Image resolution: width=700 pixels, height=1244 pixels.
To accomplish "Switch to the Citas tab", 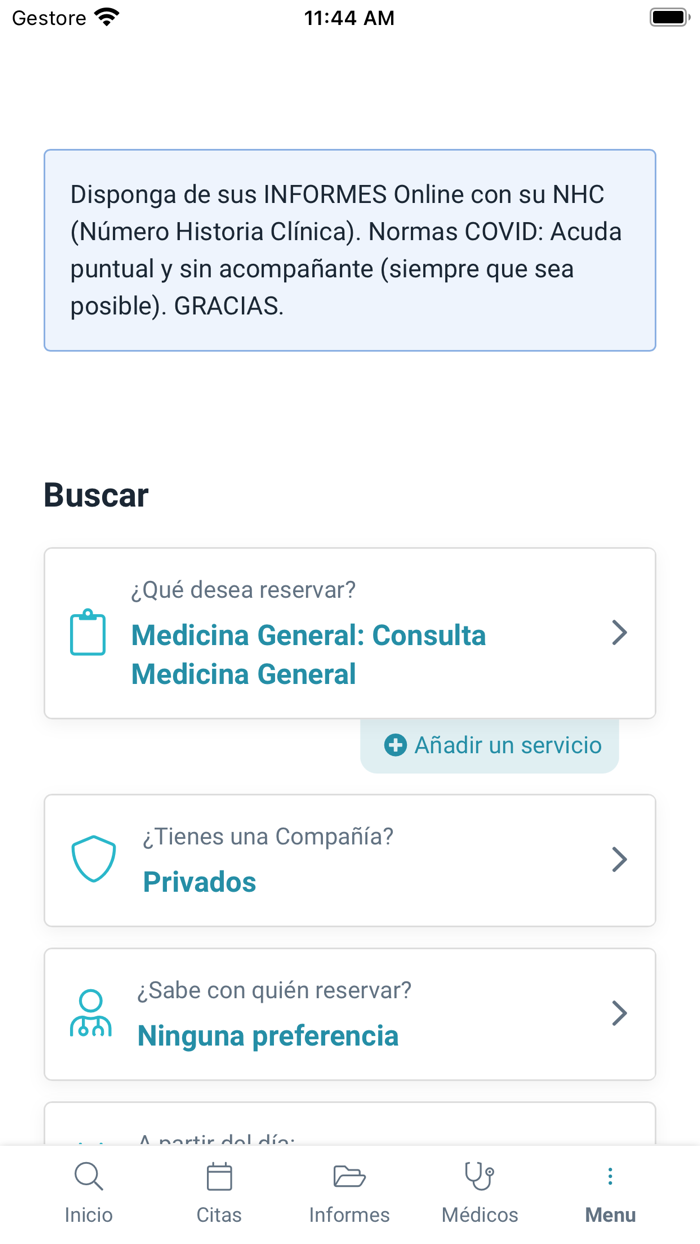I will tap(219, 1190).
